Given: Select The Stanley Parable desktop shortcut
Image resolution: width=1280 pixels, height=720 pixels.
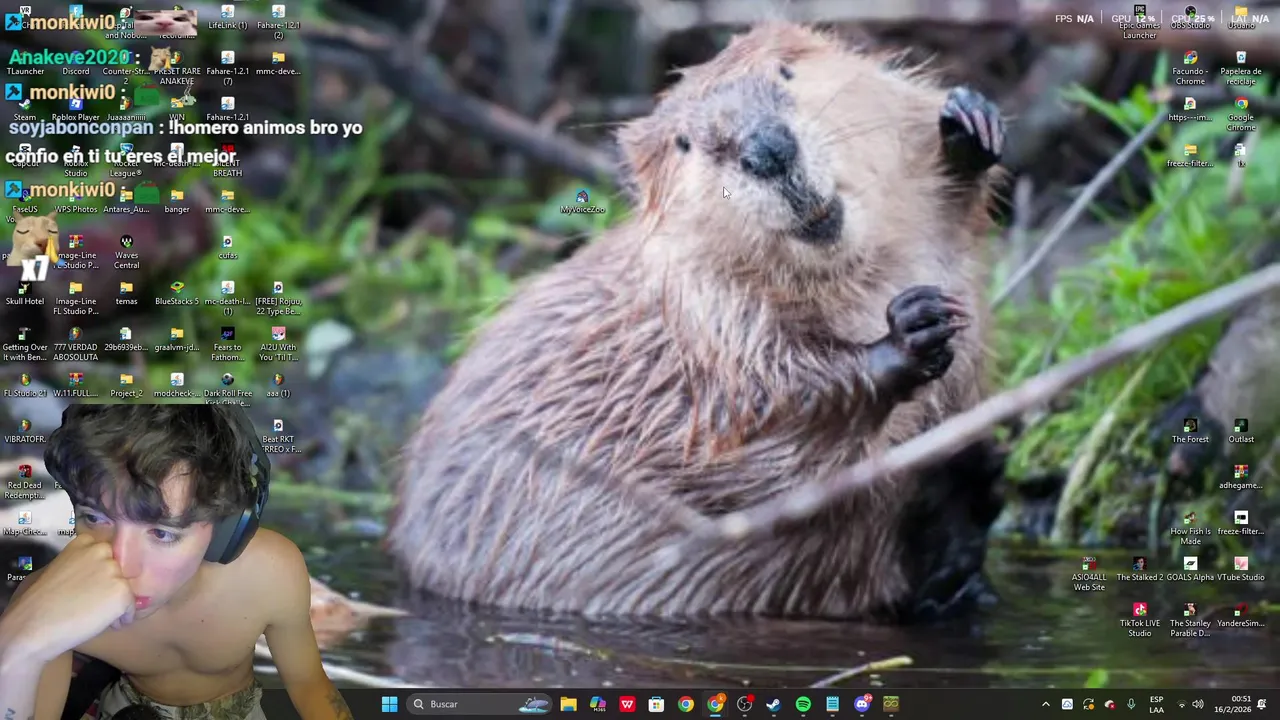Looking at the screenshot, I should 1190,620.
